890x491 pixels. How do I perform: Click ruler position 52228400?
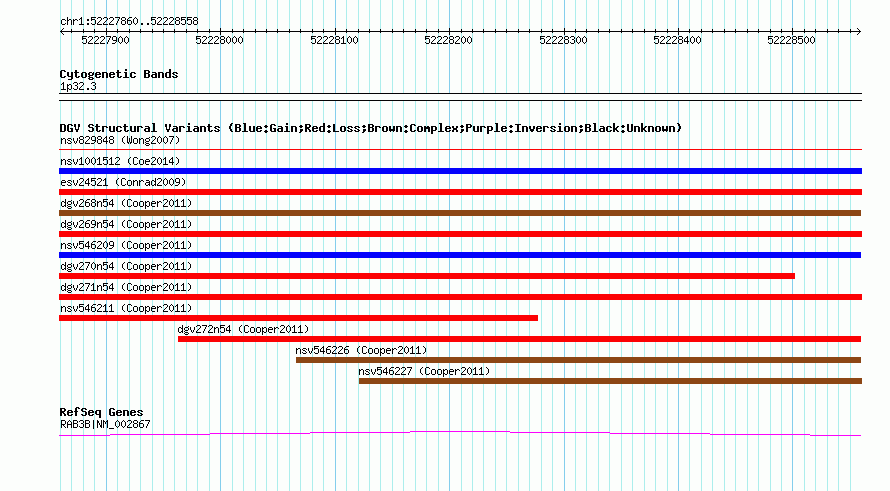tap(677, 40)
